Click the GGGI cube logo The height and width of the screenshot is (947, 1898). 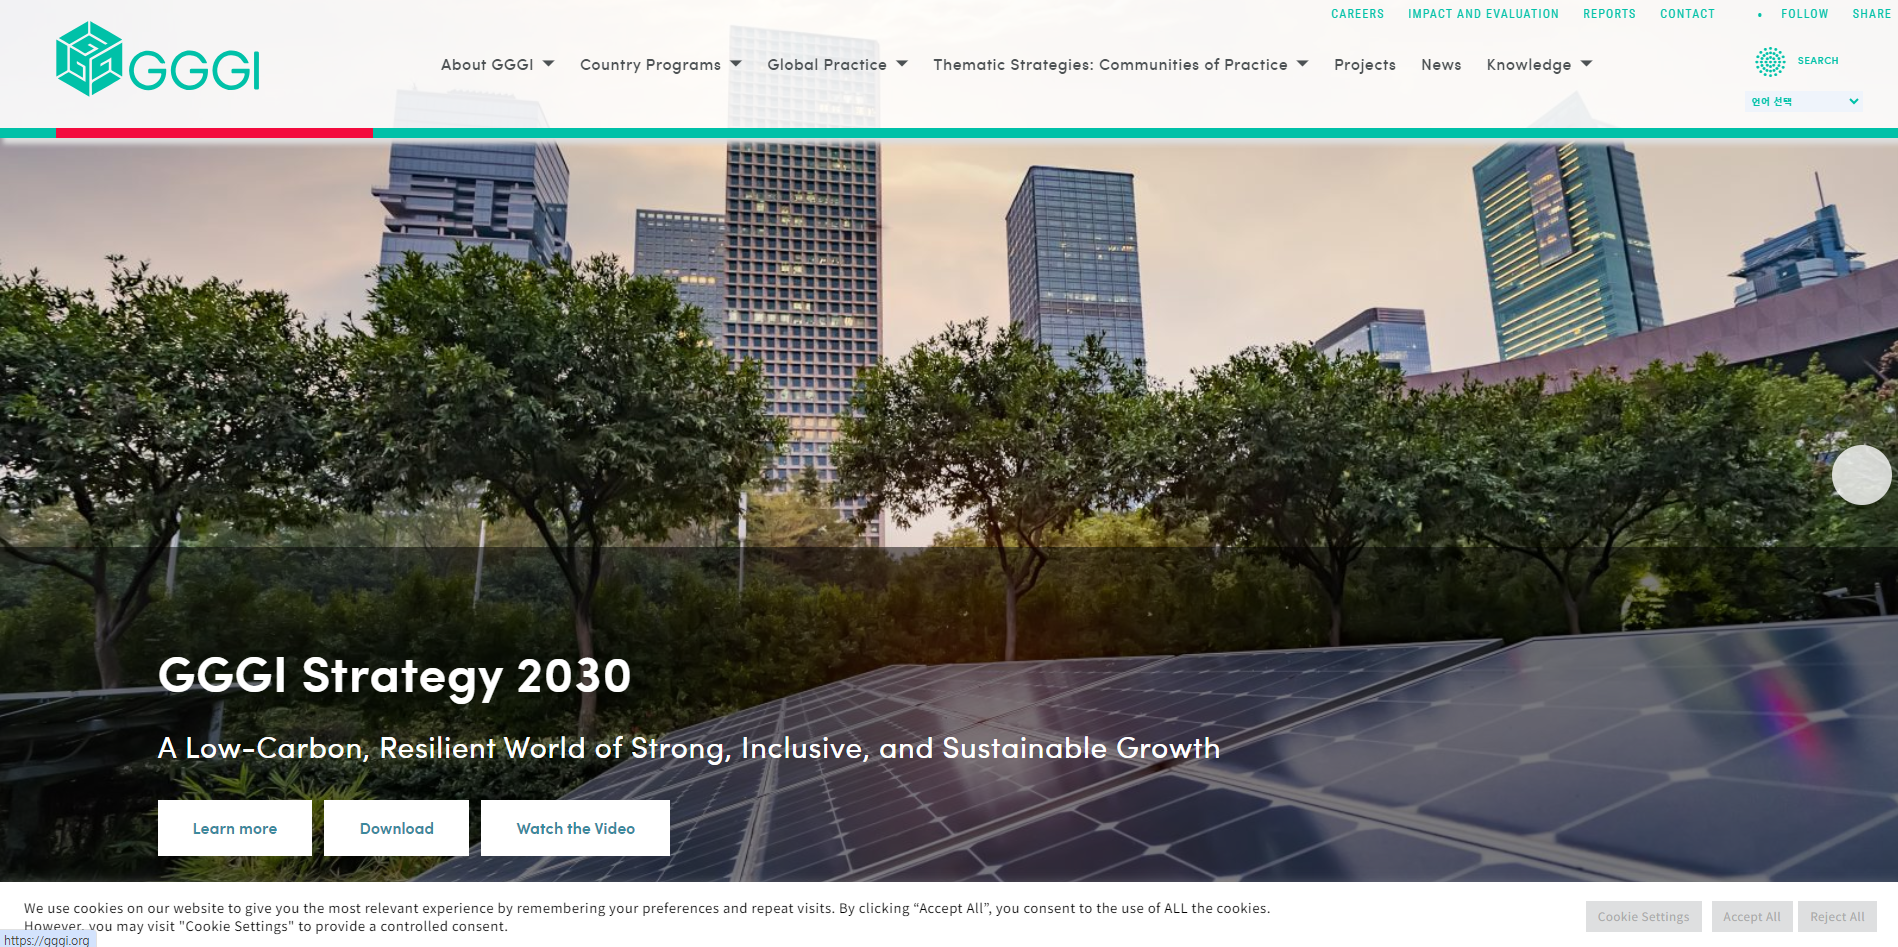[x=89, y=59]
